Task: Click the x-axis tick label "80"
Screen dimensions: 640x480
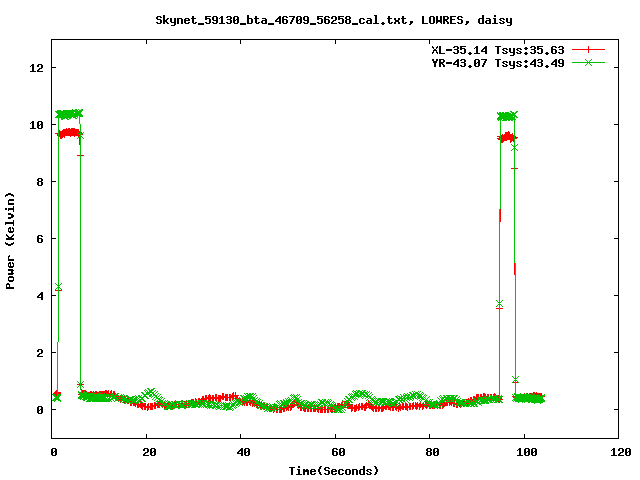Action: 432,452
